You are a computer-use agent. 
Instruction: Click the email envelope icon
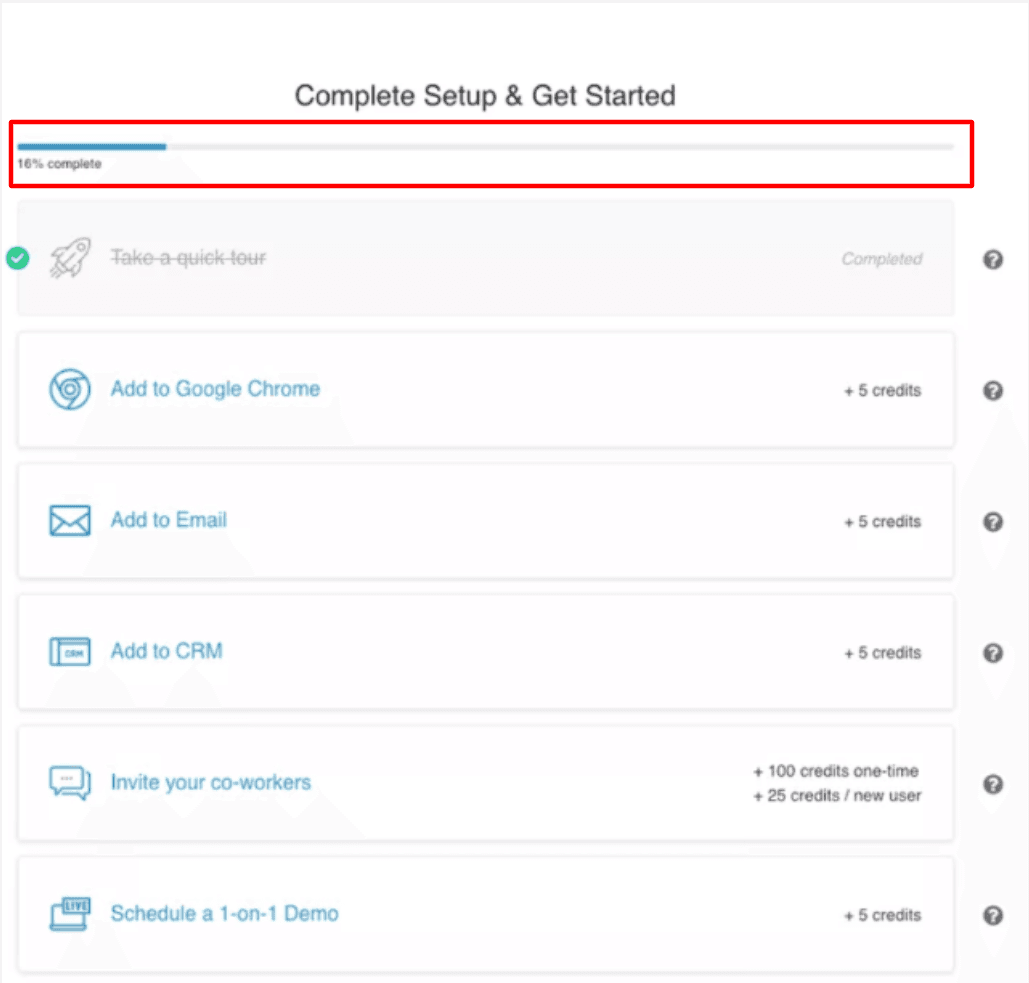68,520
